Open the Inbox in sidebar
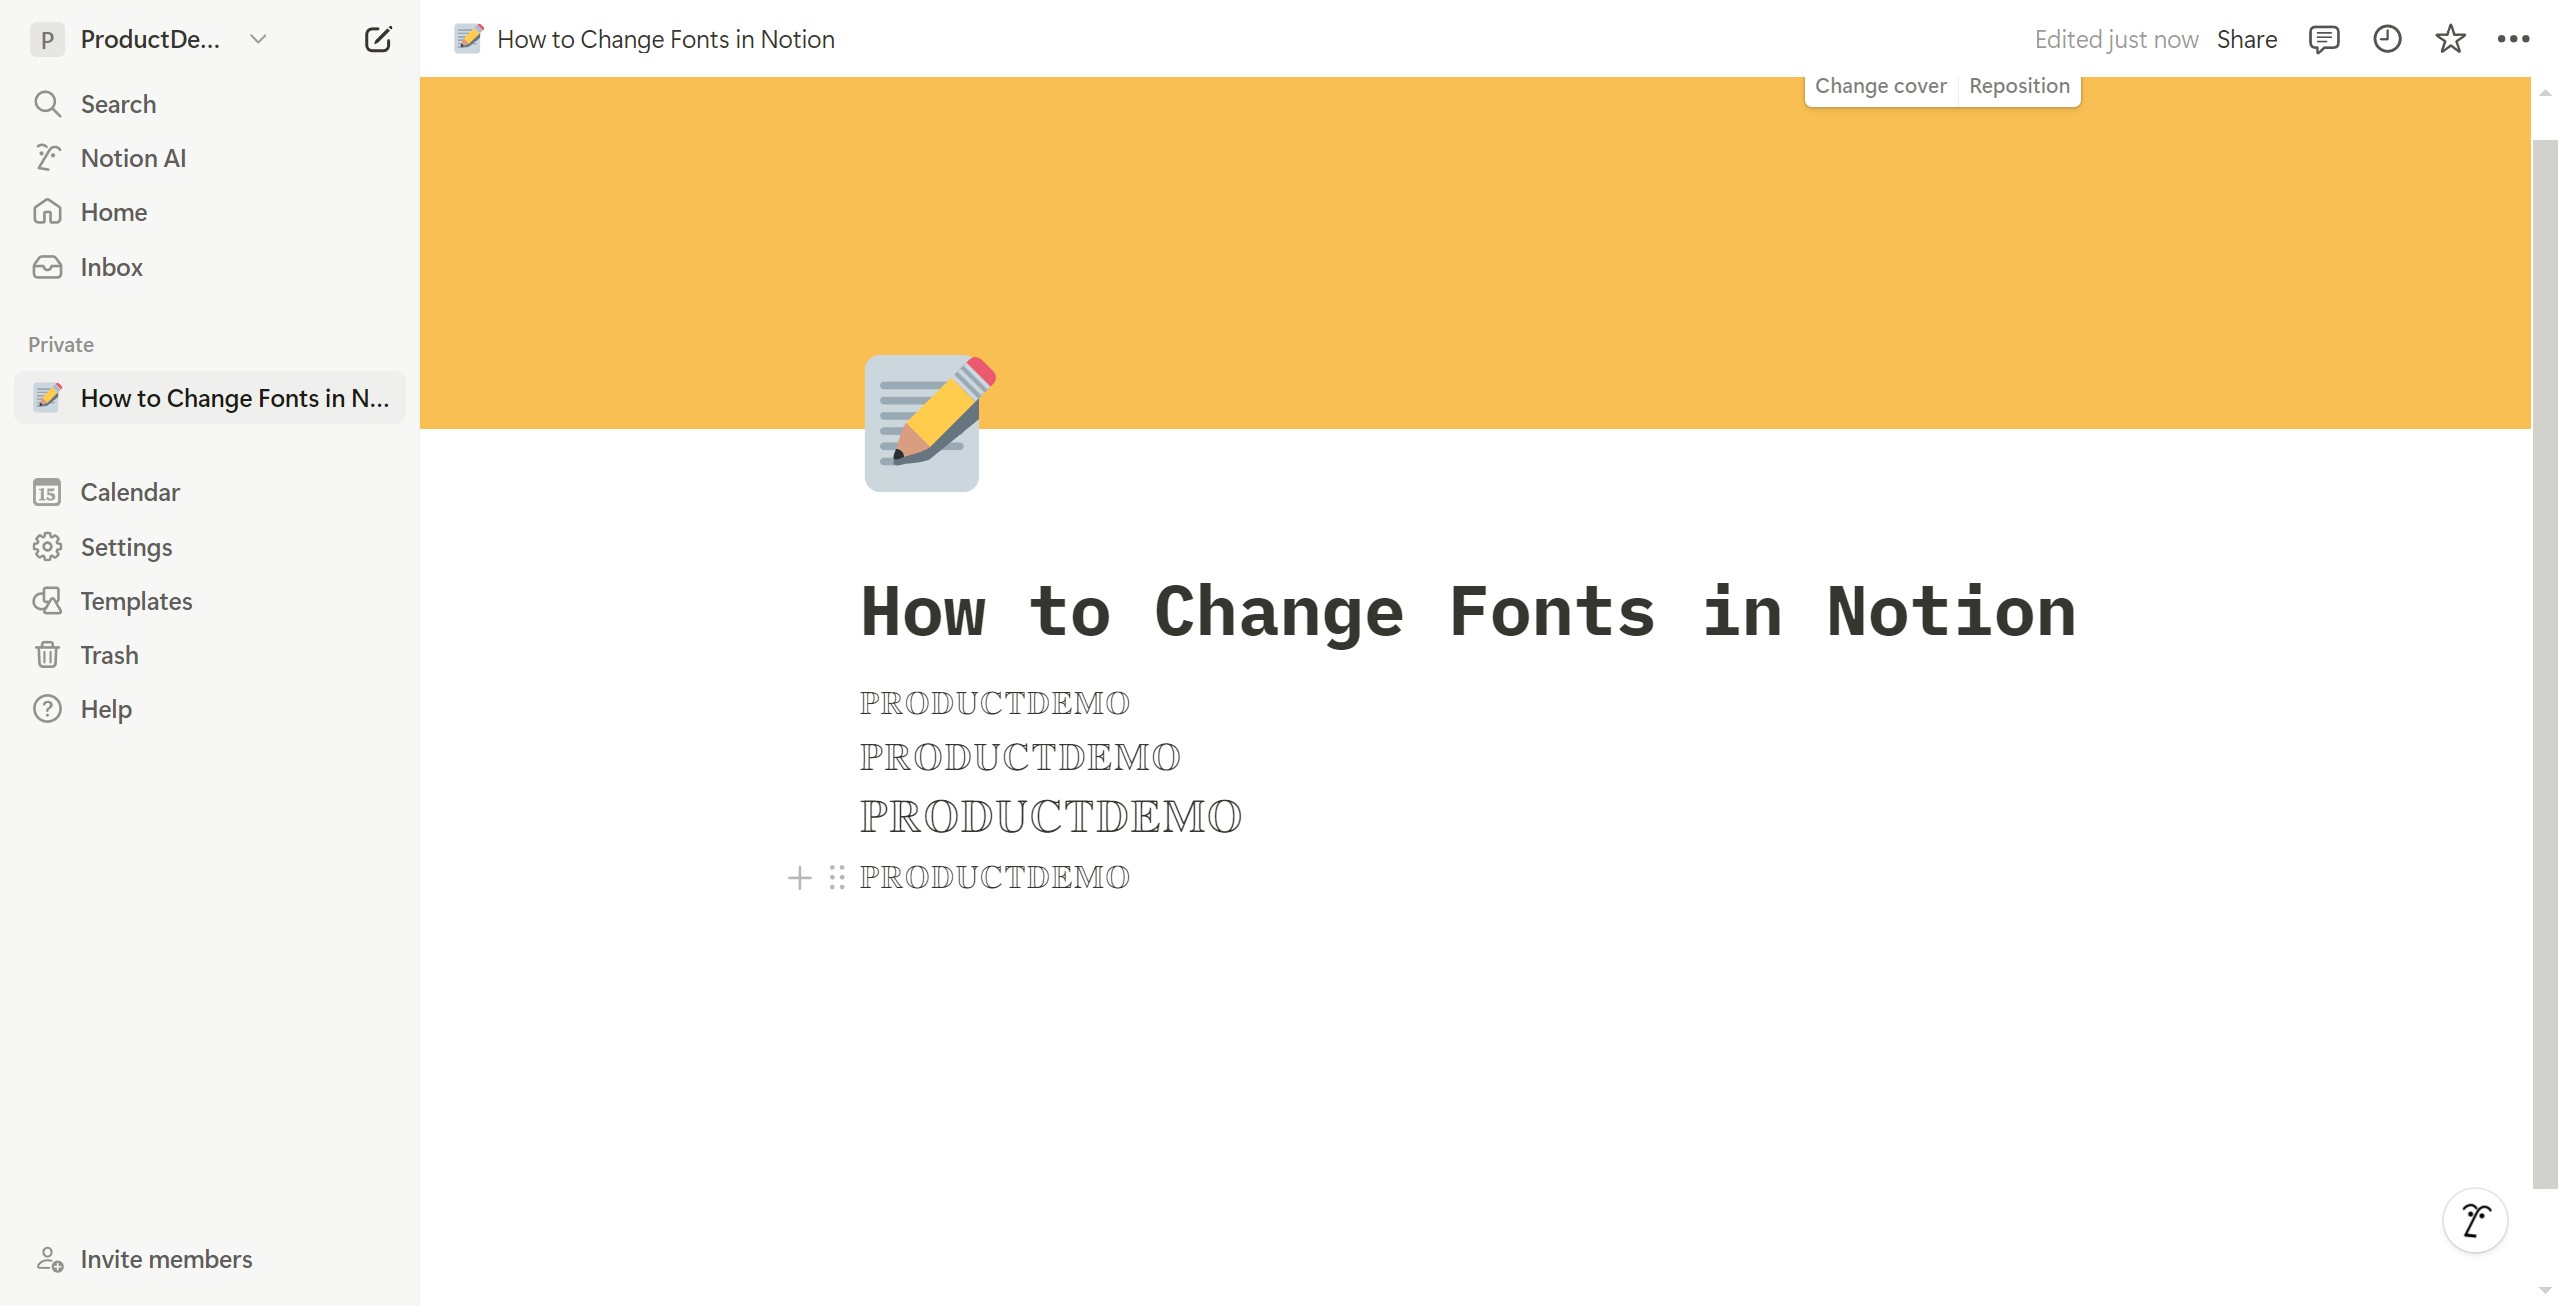The image size is (2561, 1306). [210, 267]
